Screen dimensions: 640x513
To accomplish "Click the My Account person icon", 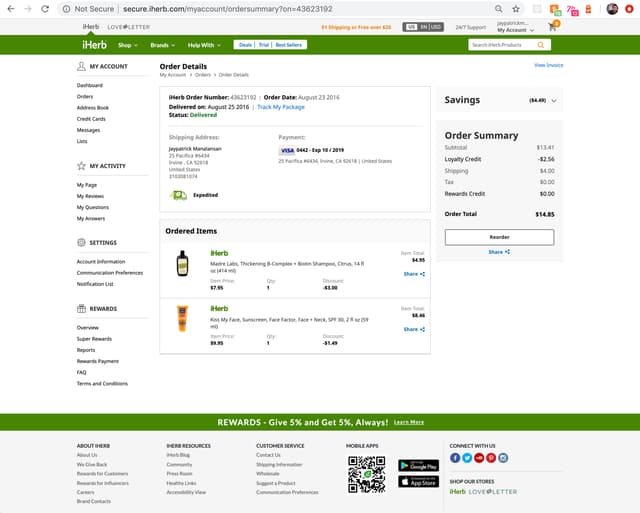I will pyautogui.click(x=81, y=66).
